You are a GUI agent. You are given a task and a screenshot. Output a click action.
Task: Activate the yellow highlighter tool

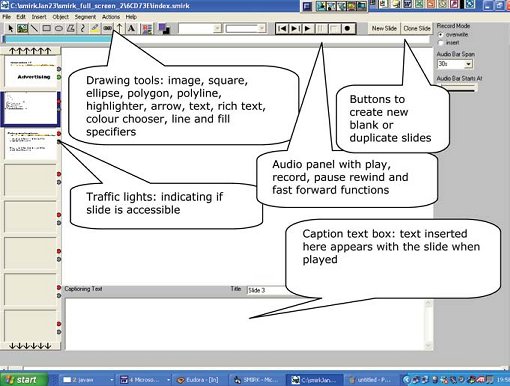(x=95, y=29)
